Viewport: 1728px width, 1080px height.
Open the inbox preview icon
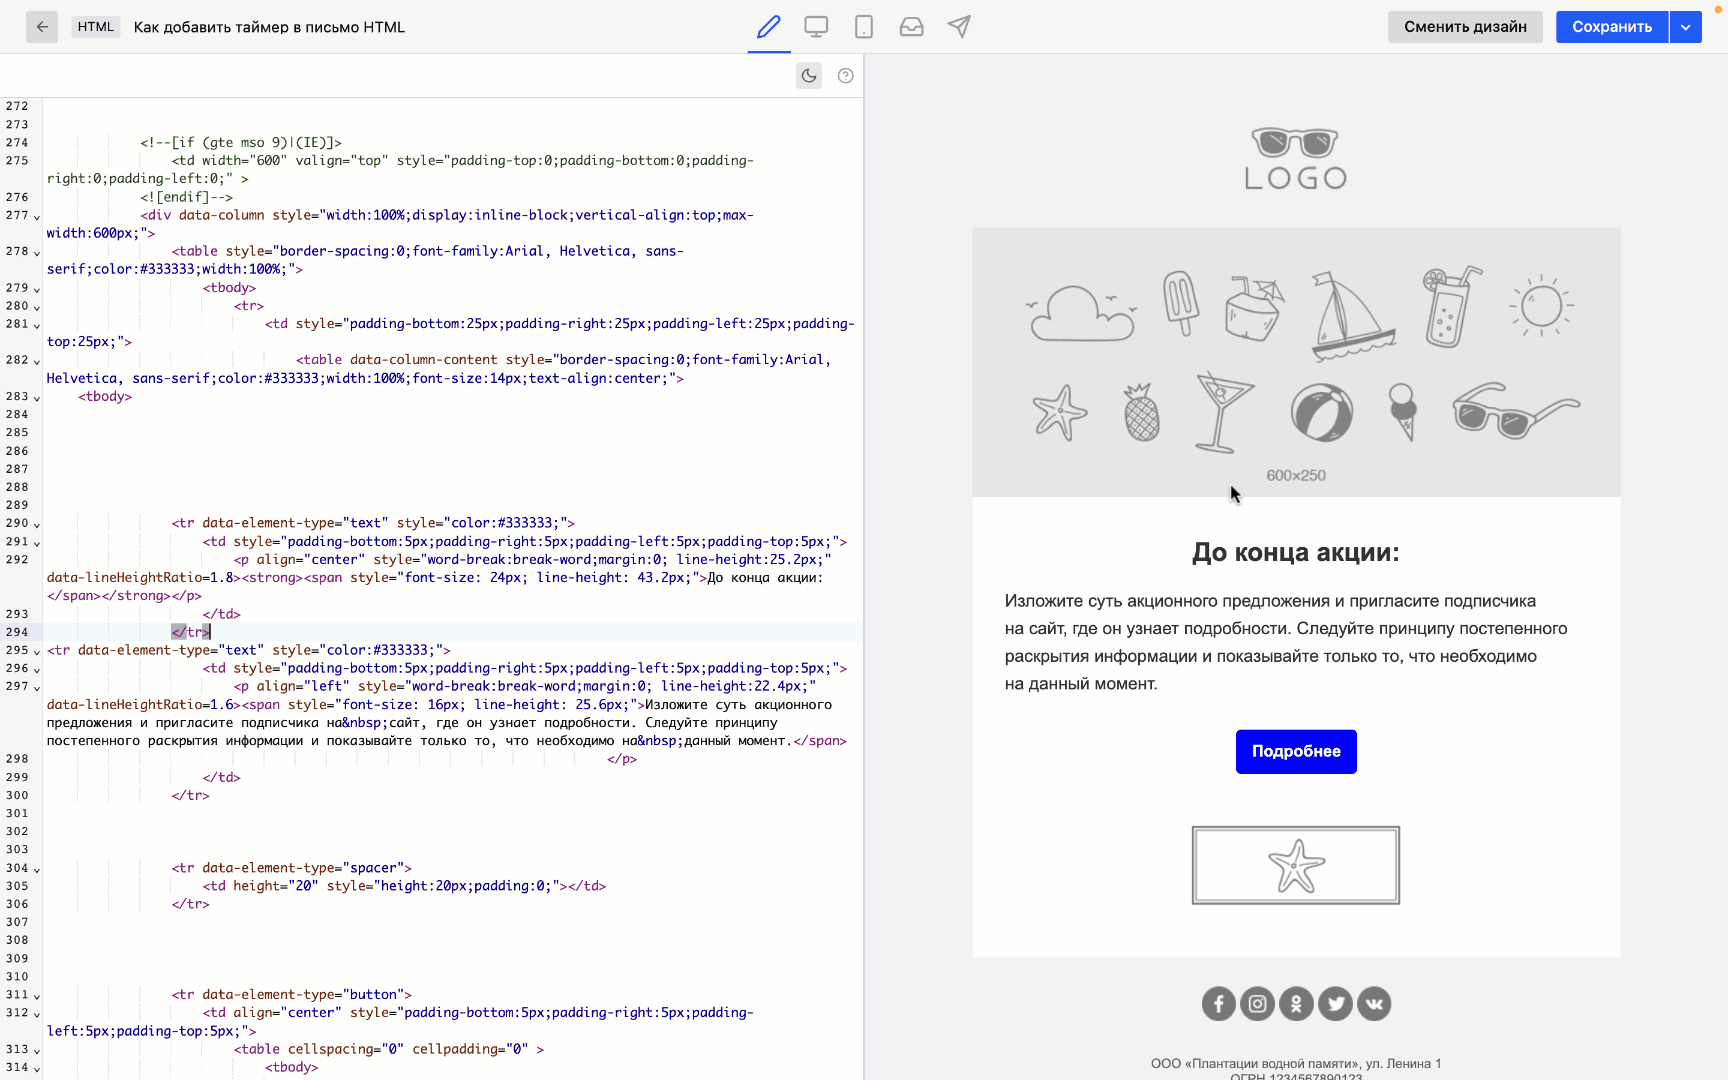(912, 27)
